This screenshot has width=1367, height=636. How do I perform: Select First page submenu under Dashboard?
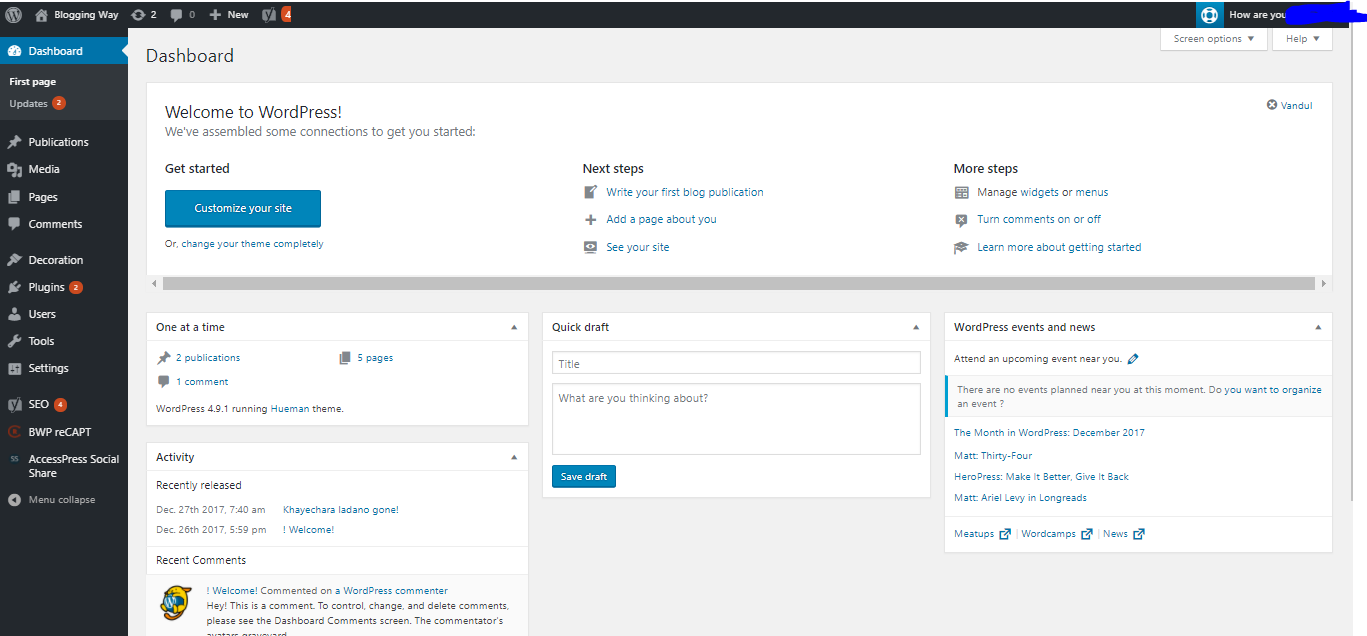pyautogui.click(x=33, y=82)
